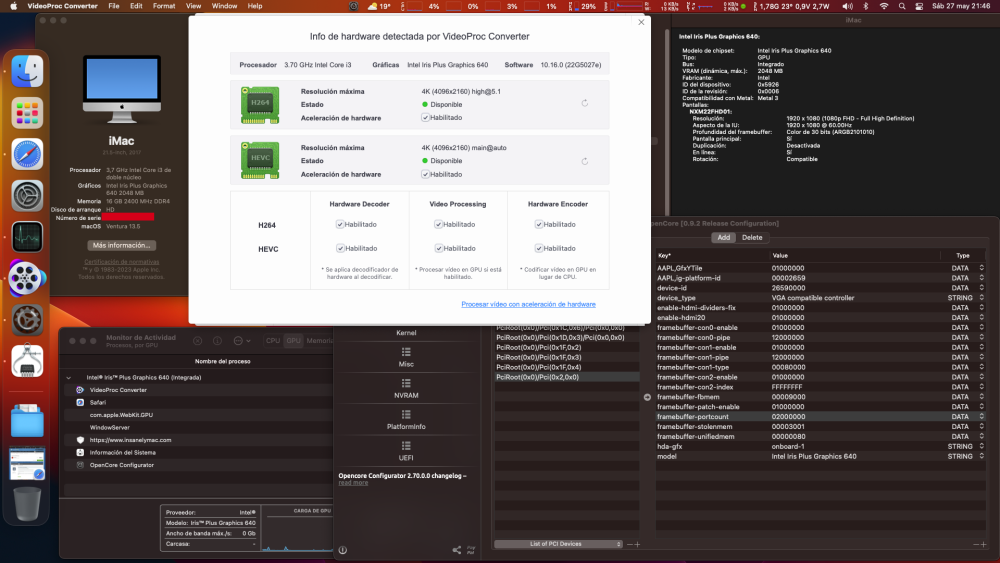Open Launchpad from the Dock
Viewport: 1000px width, 563px height.
click(27, 113)
